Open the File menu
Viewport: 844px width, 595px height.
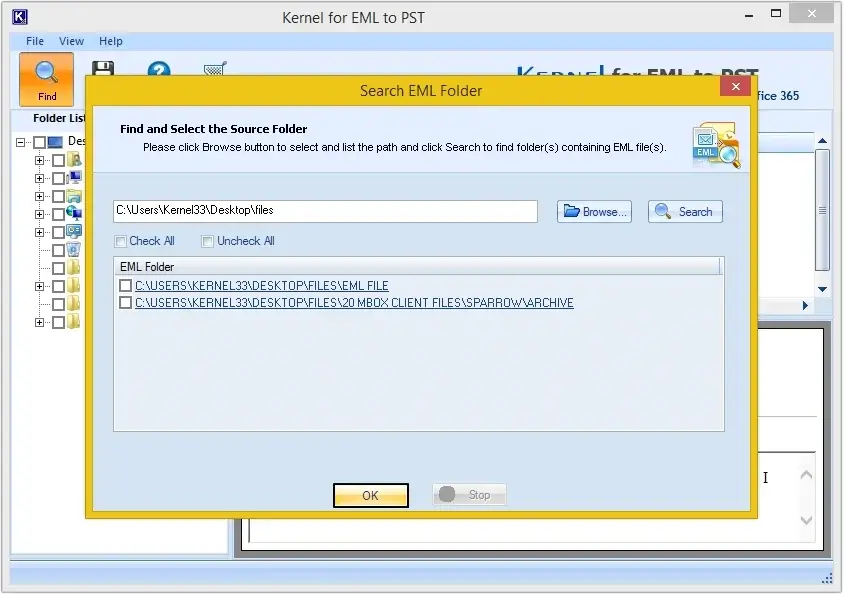pos(35,41)
